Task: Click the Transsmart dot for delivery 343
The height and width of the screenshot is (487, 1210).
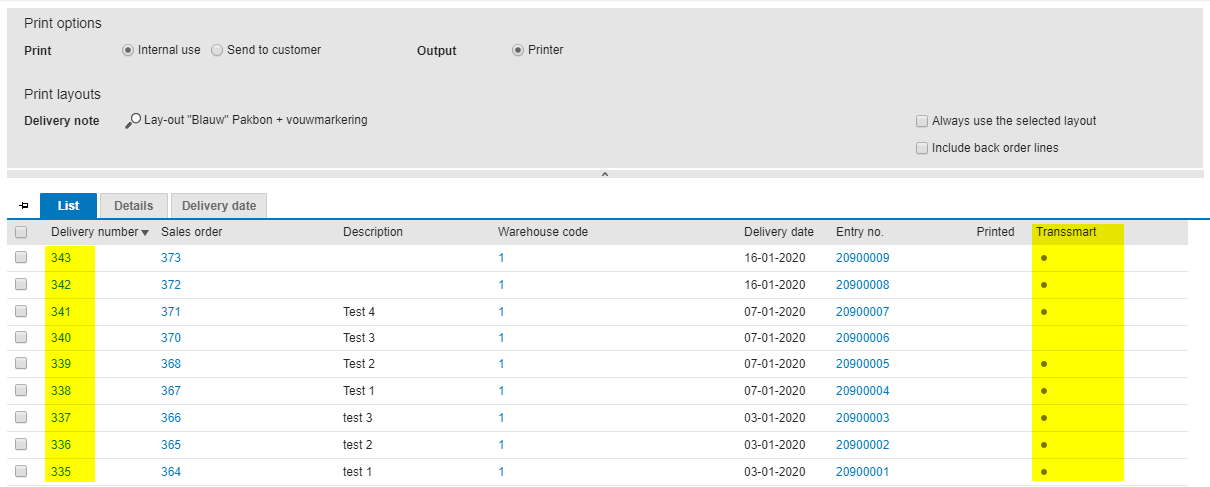Action: tap(1044, 257)
